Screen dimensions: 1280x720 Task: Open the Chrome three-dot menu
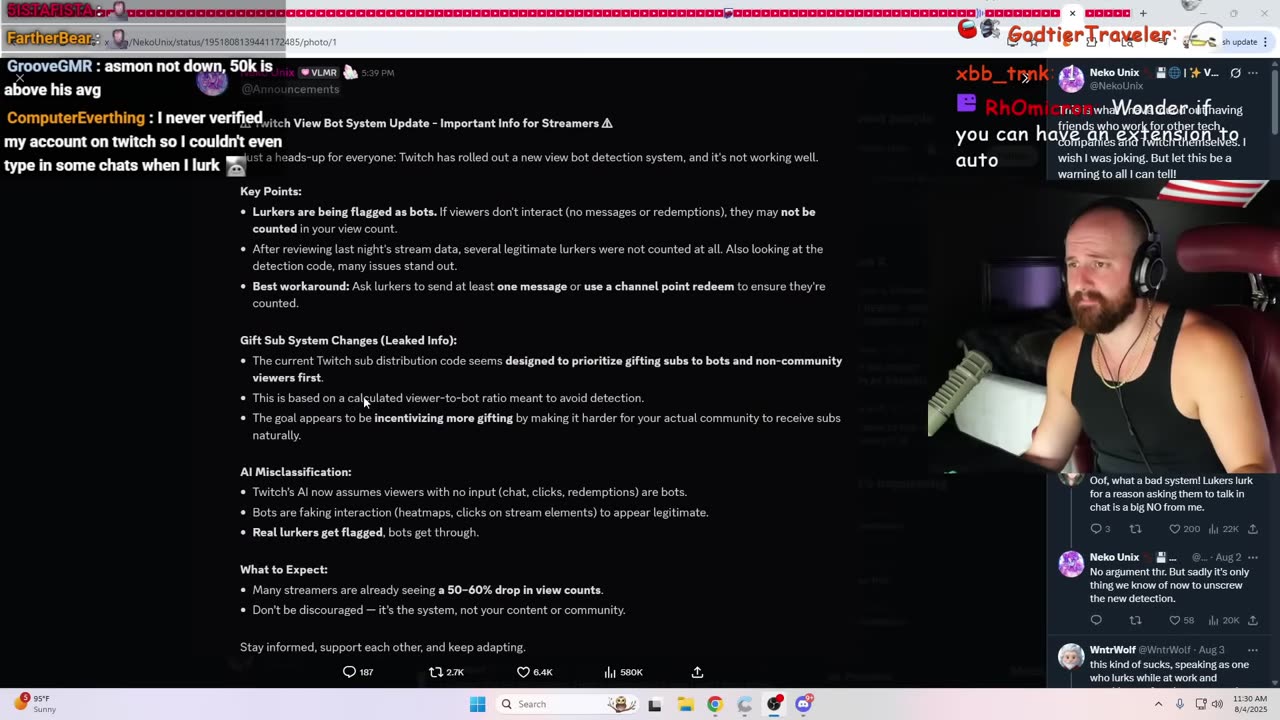click(x=1266, y=42)
